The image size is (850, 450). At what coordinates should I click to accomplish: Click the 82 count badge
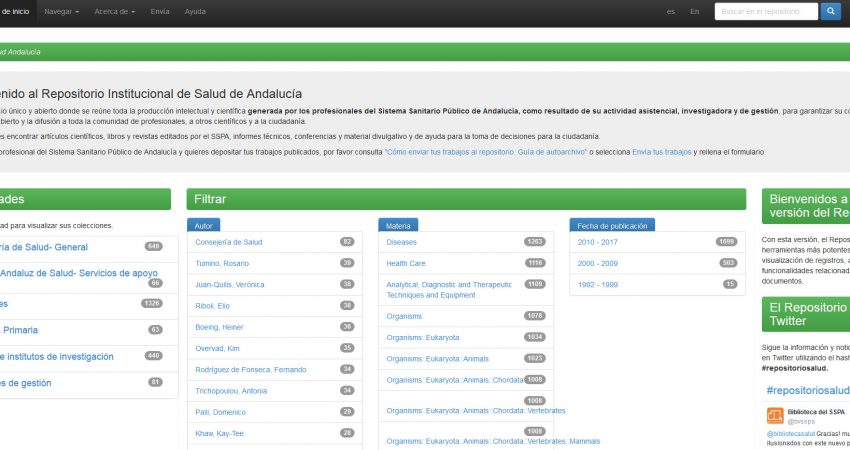click(x=347, y=242)
